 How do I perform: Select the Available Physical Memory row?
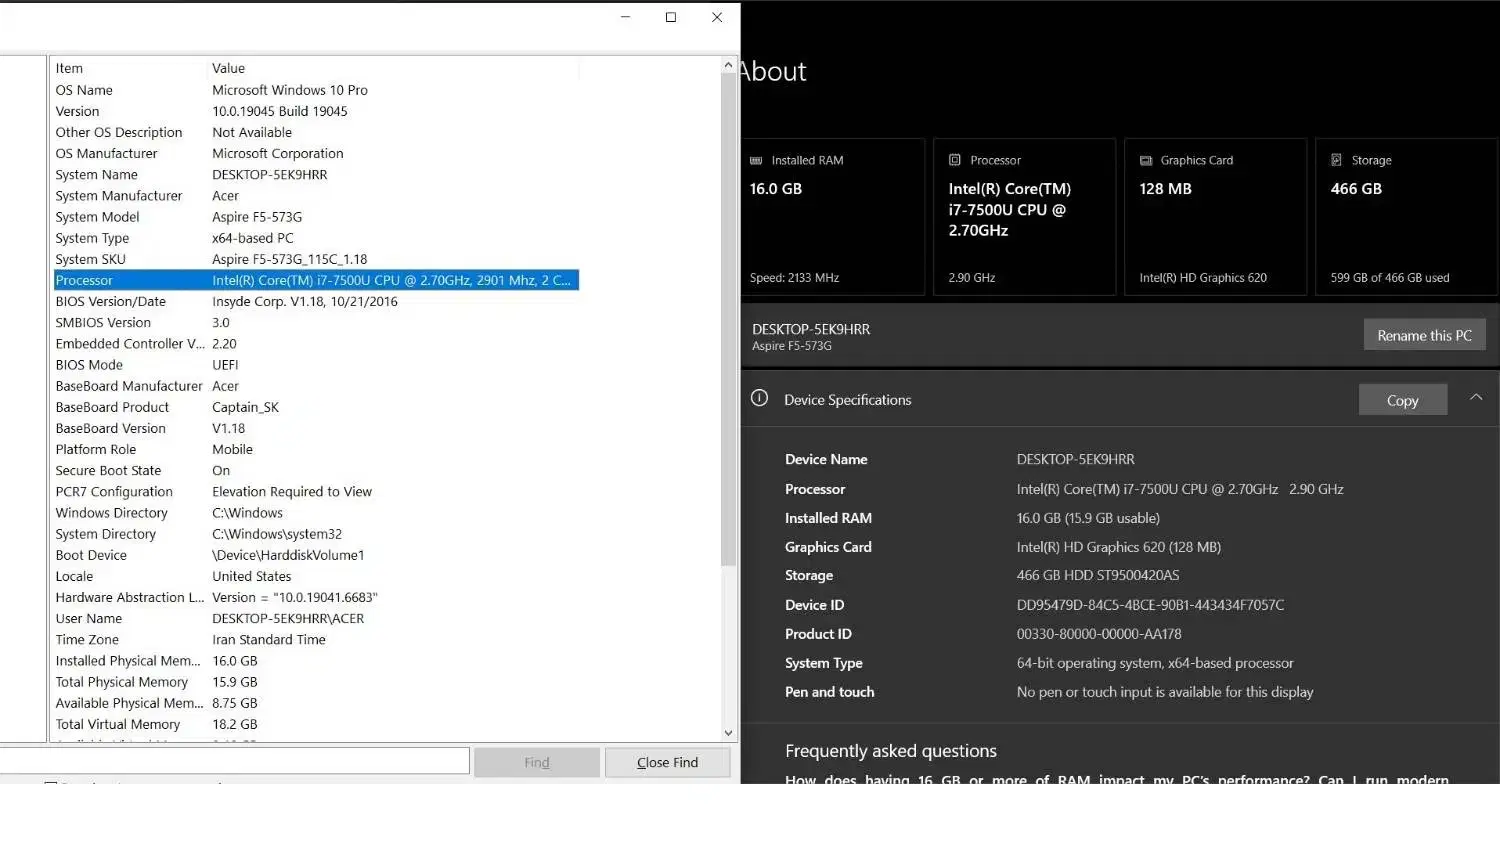(x=316, y=703)
